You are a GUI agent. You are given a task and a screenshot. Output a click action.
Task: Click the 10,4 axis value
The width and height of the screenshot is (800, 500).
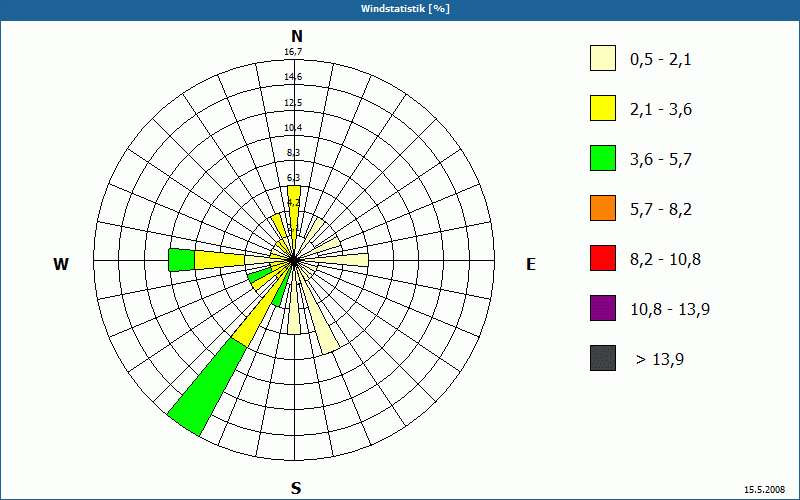pyautogui.click(x=293, y=128)
